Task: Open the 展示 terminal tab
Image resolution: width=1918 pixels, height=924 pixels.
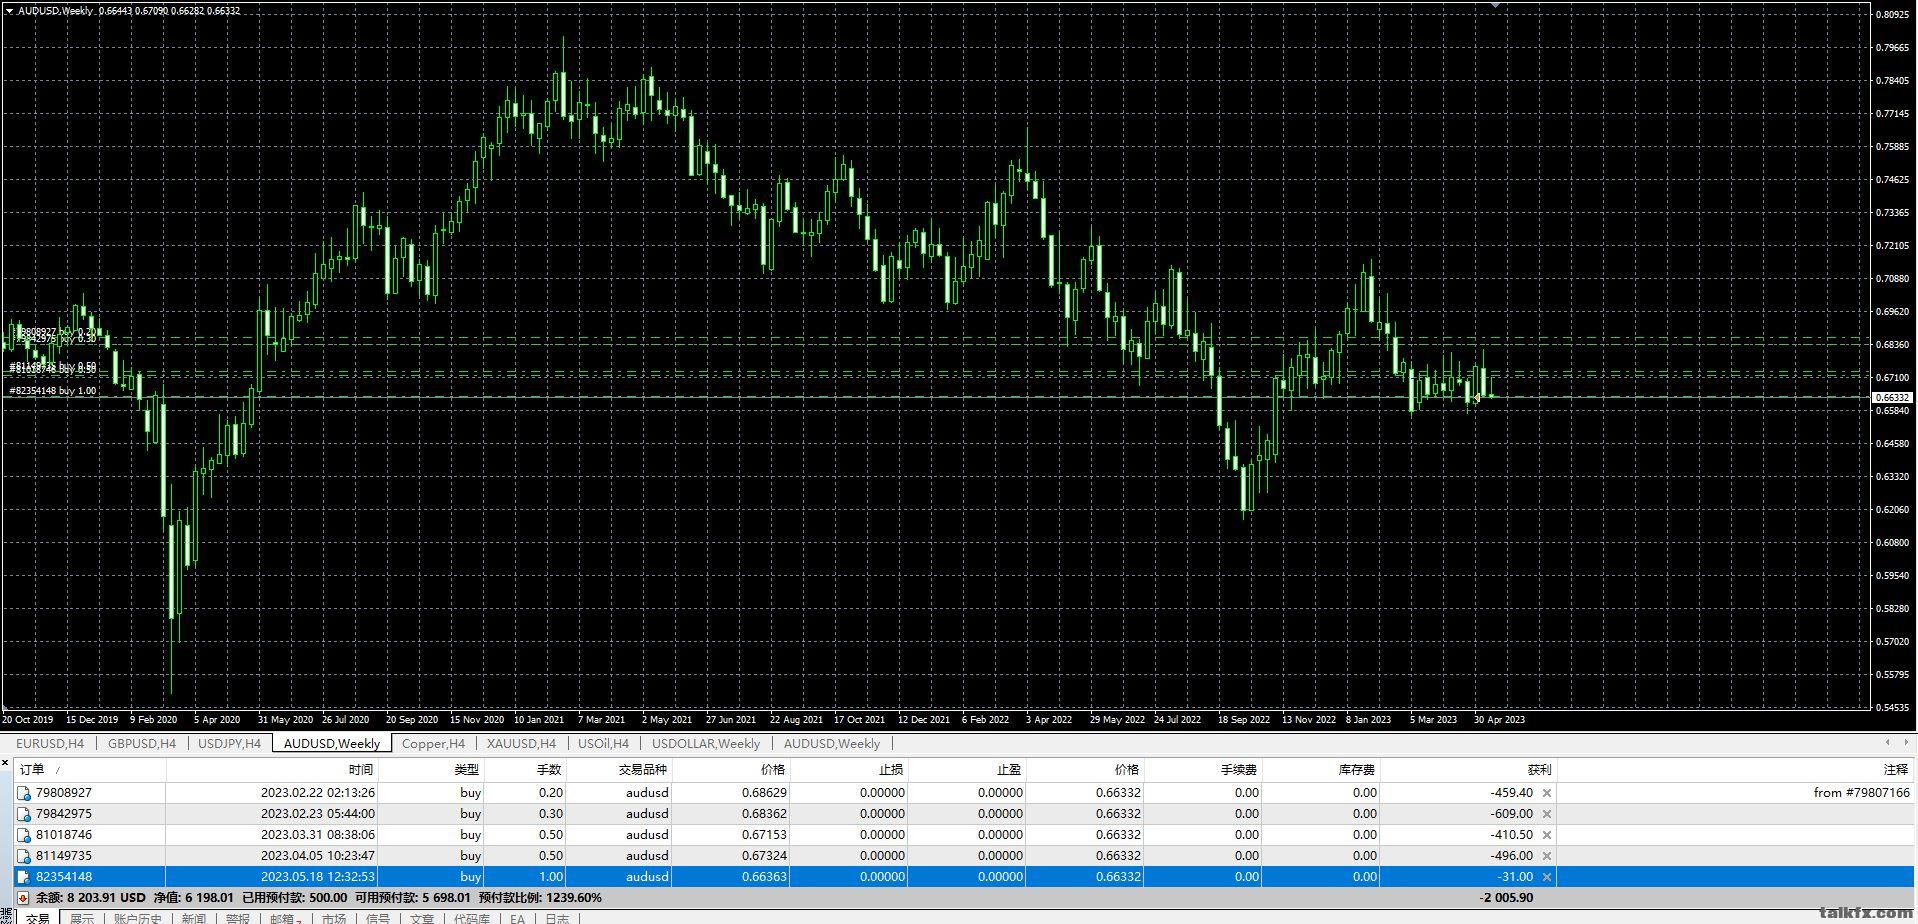Action: tap(82, 918)
